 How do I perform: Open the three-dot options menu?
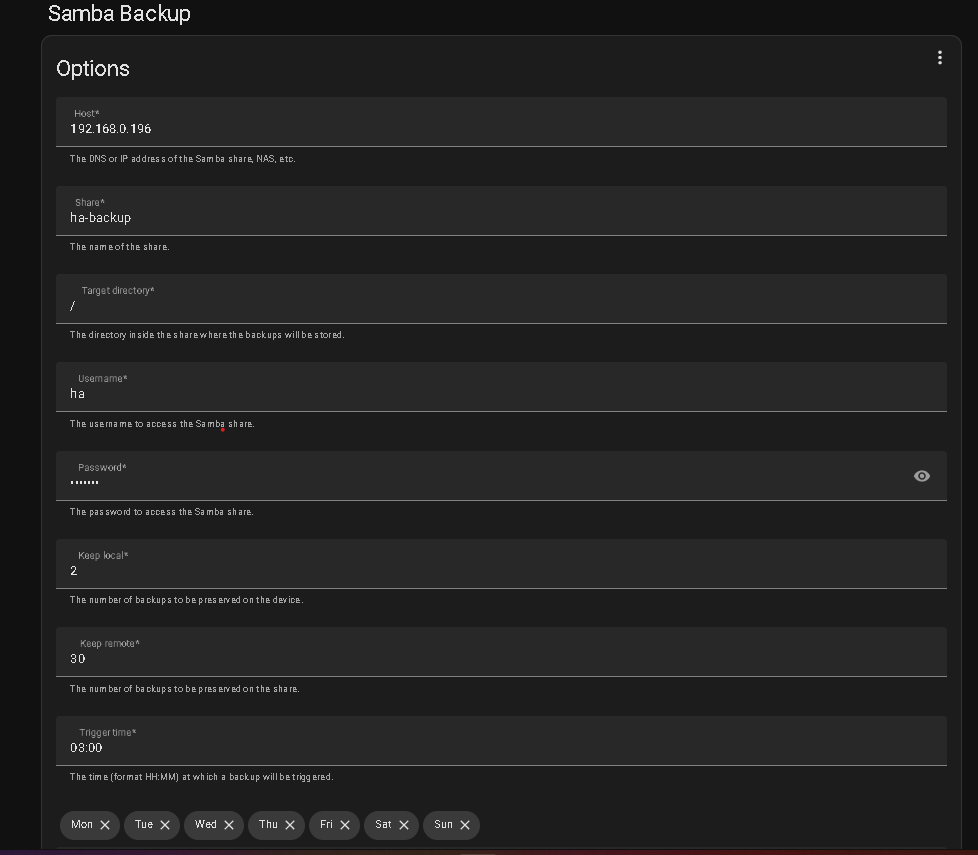[939, 58]
